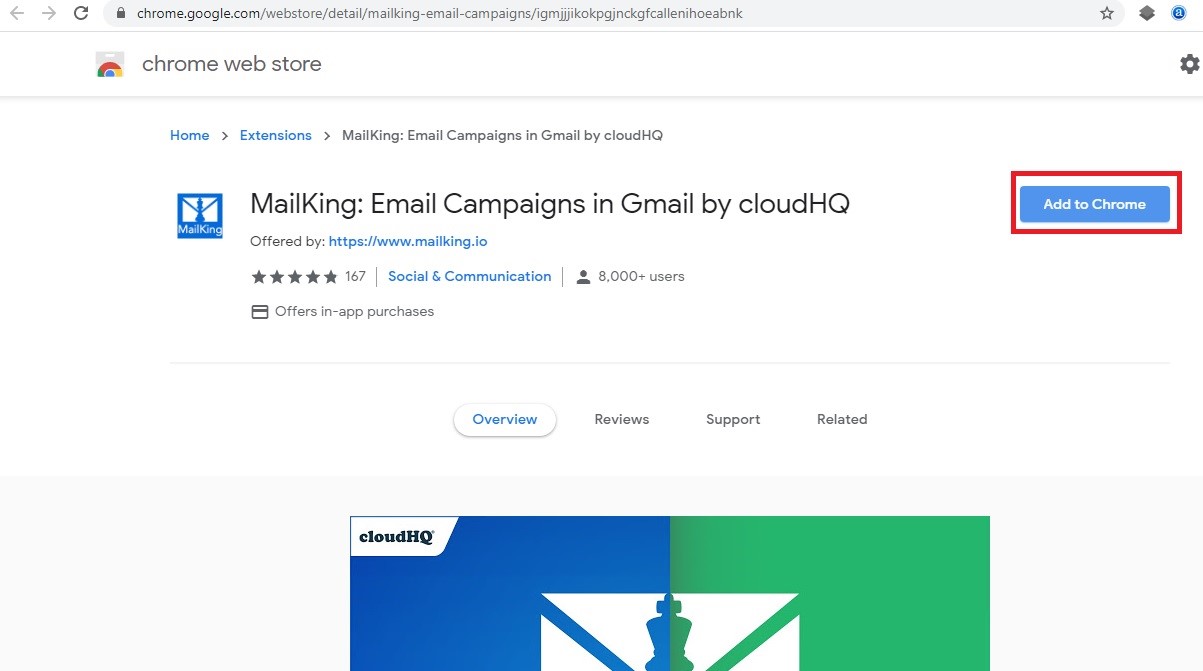The image size is (1203, 671).
Task: Open Social & Communication category
Action: pos(470,276)
